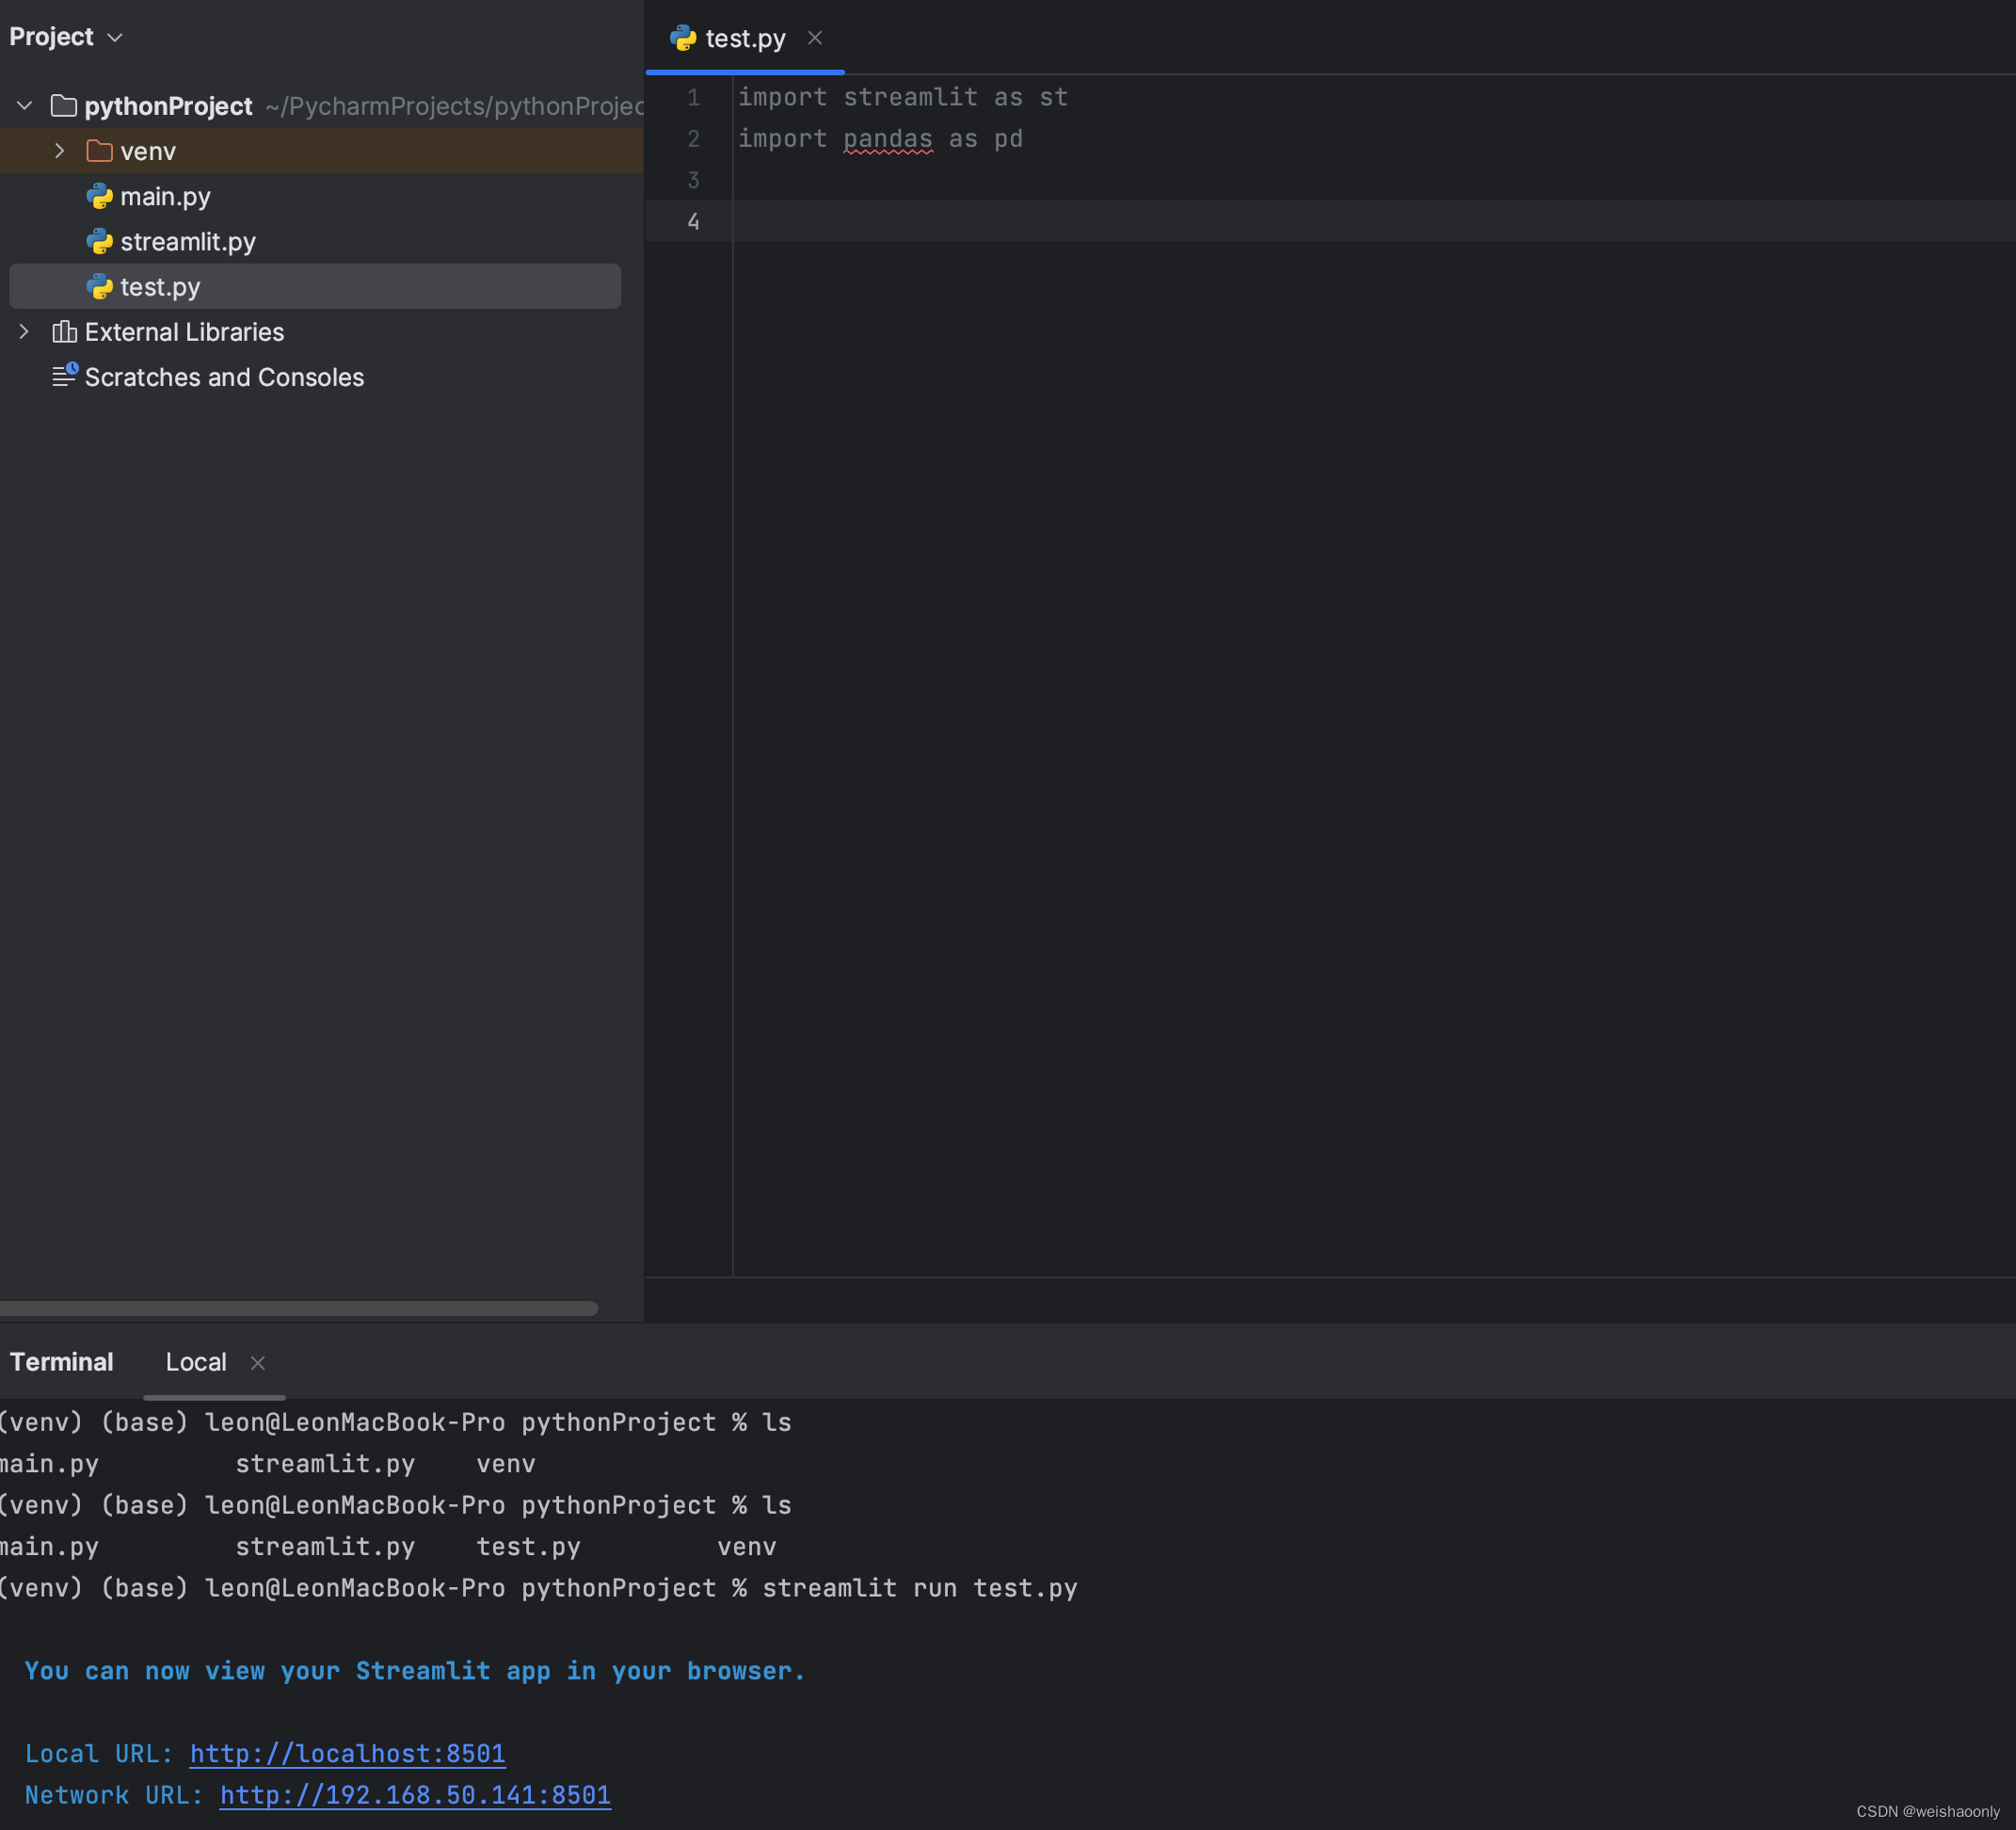Select External Libraries label

click(184, 332)
